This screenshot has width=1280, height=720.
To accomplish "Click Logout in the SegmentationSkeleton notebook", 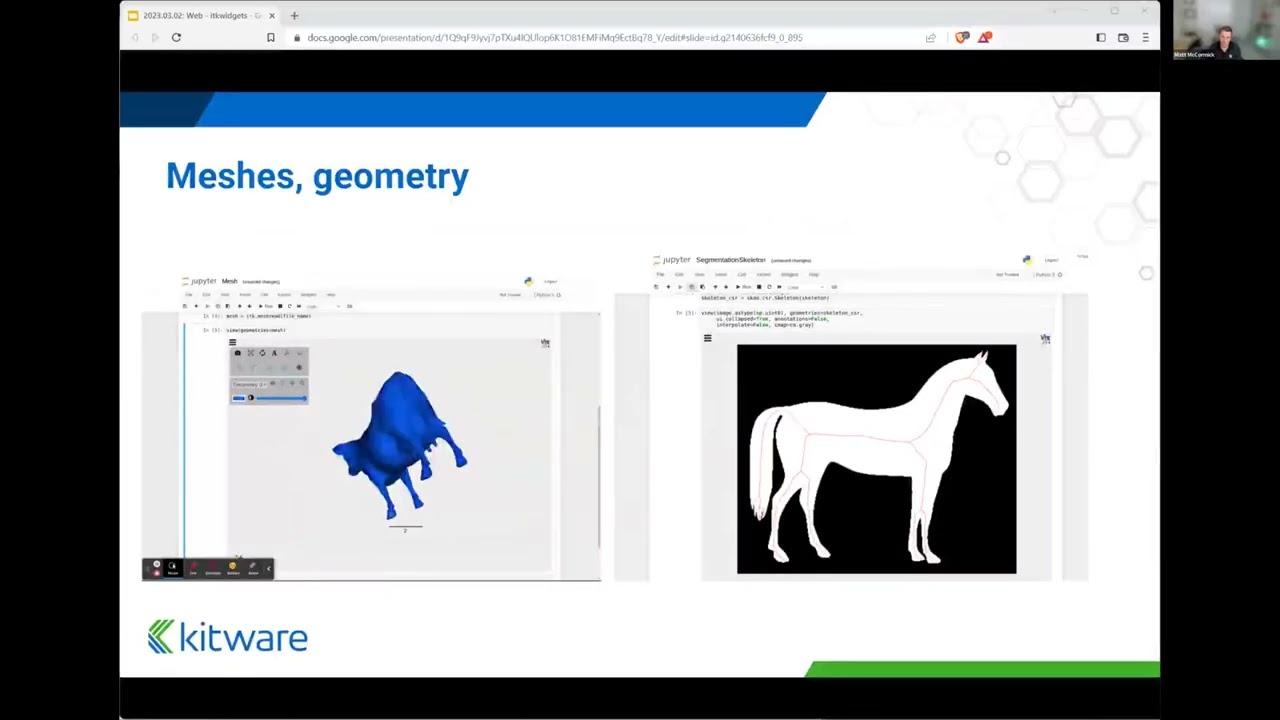I will tap(1051, 260).
